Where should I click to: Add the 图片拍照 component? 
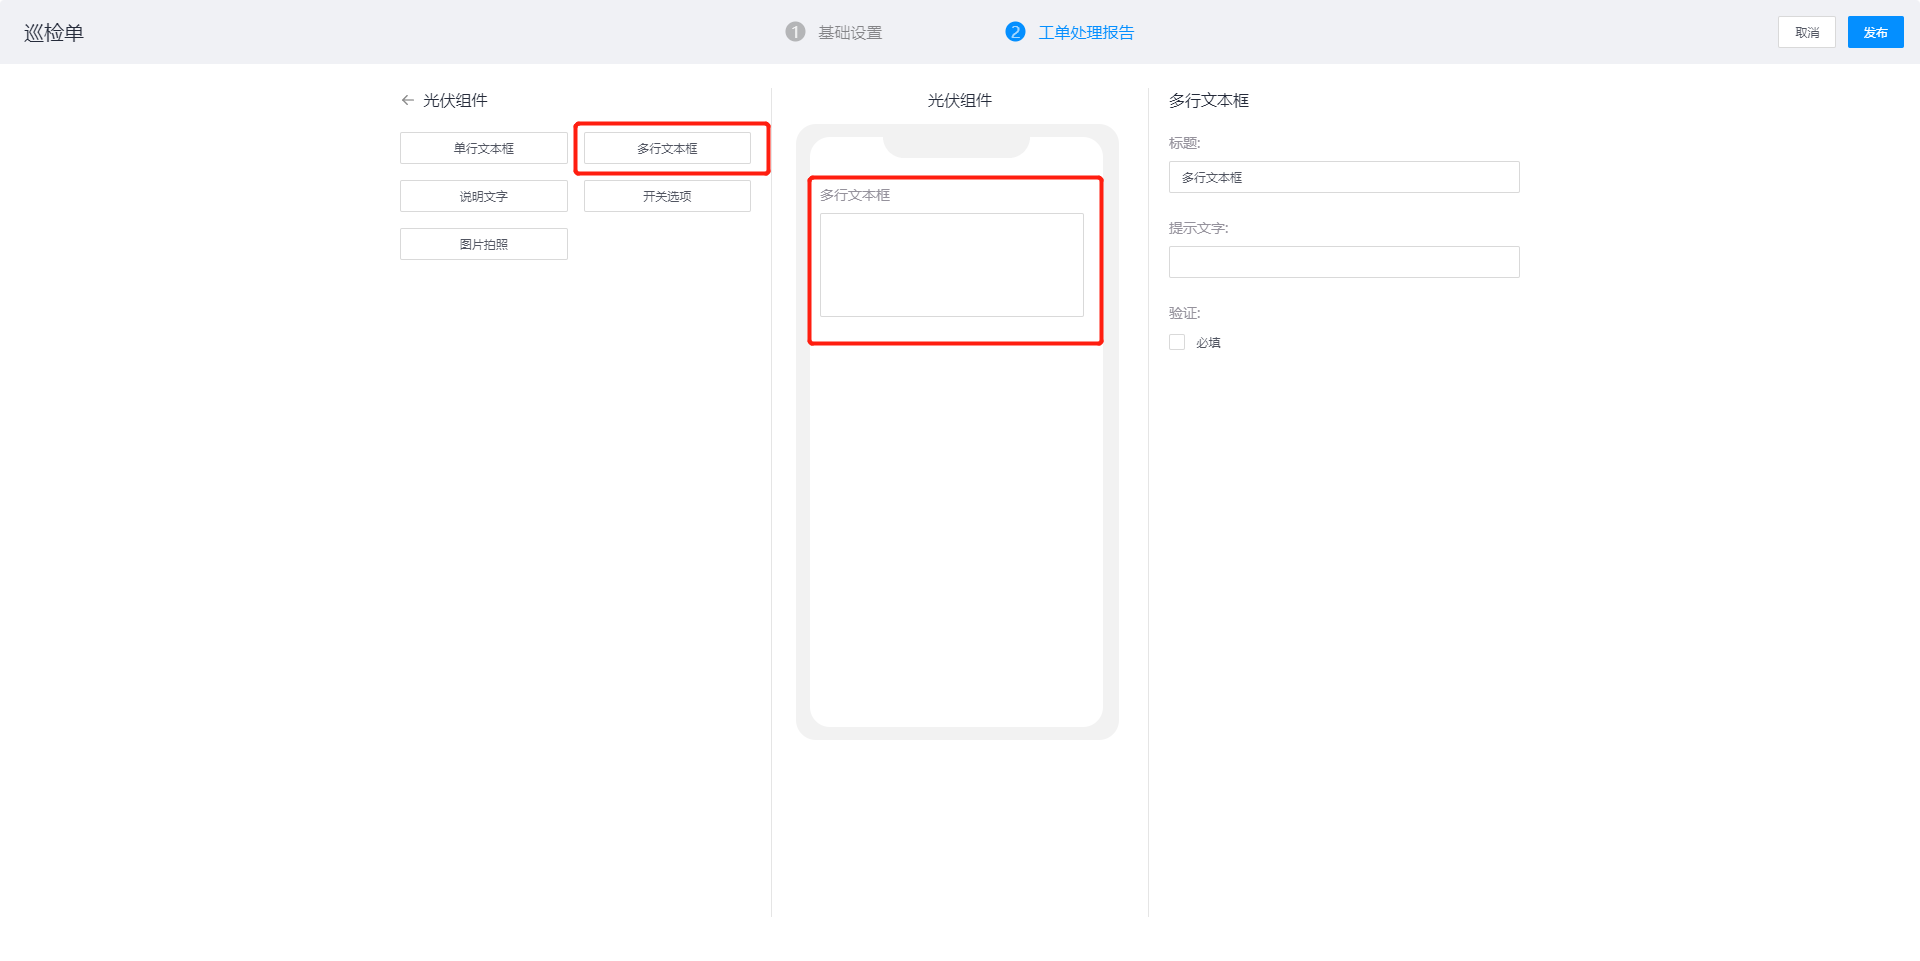point(483,244)
